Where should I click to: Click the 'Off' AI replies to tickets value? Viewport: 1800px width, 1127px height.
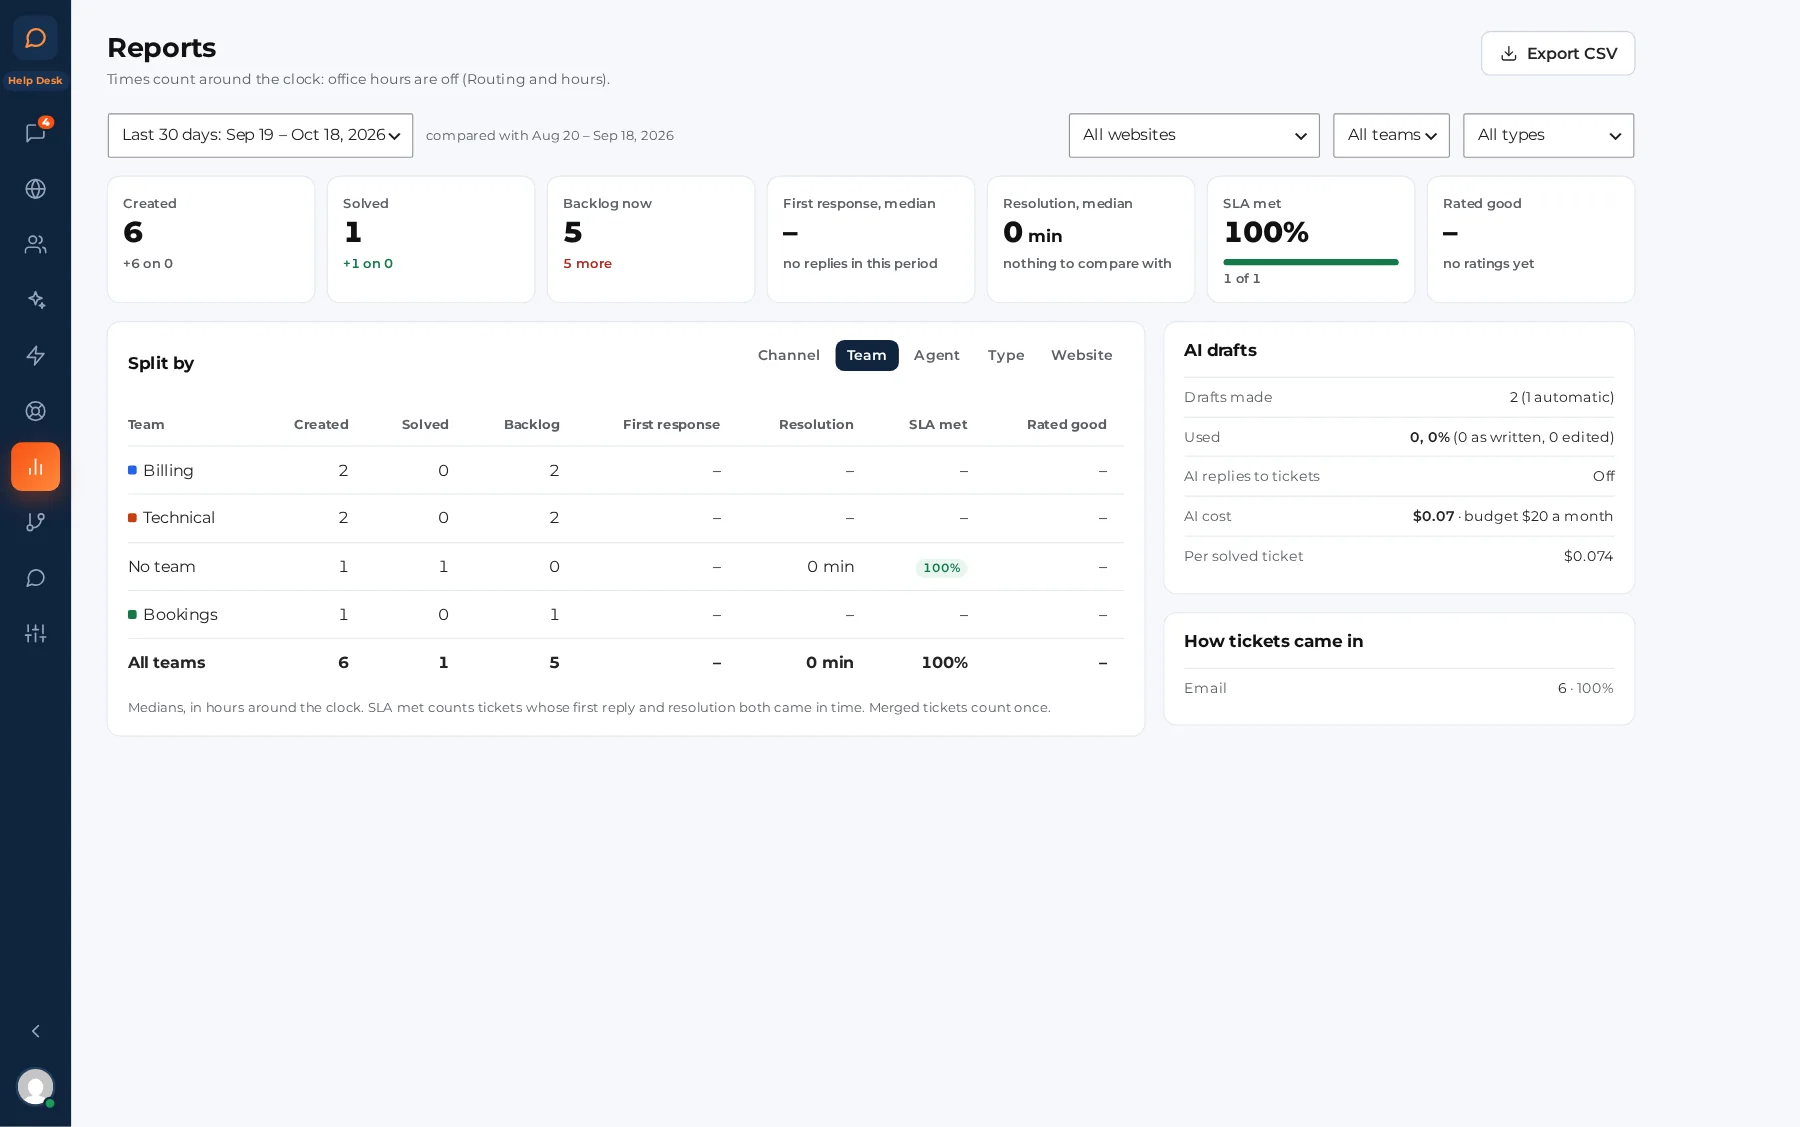click(x=1603, y=476)
